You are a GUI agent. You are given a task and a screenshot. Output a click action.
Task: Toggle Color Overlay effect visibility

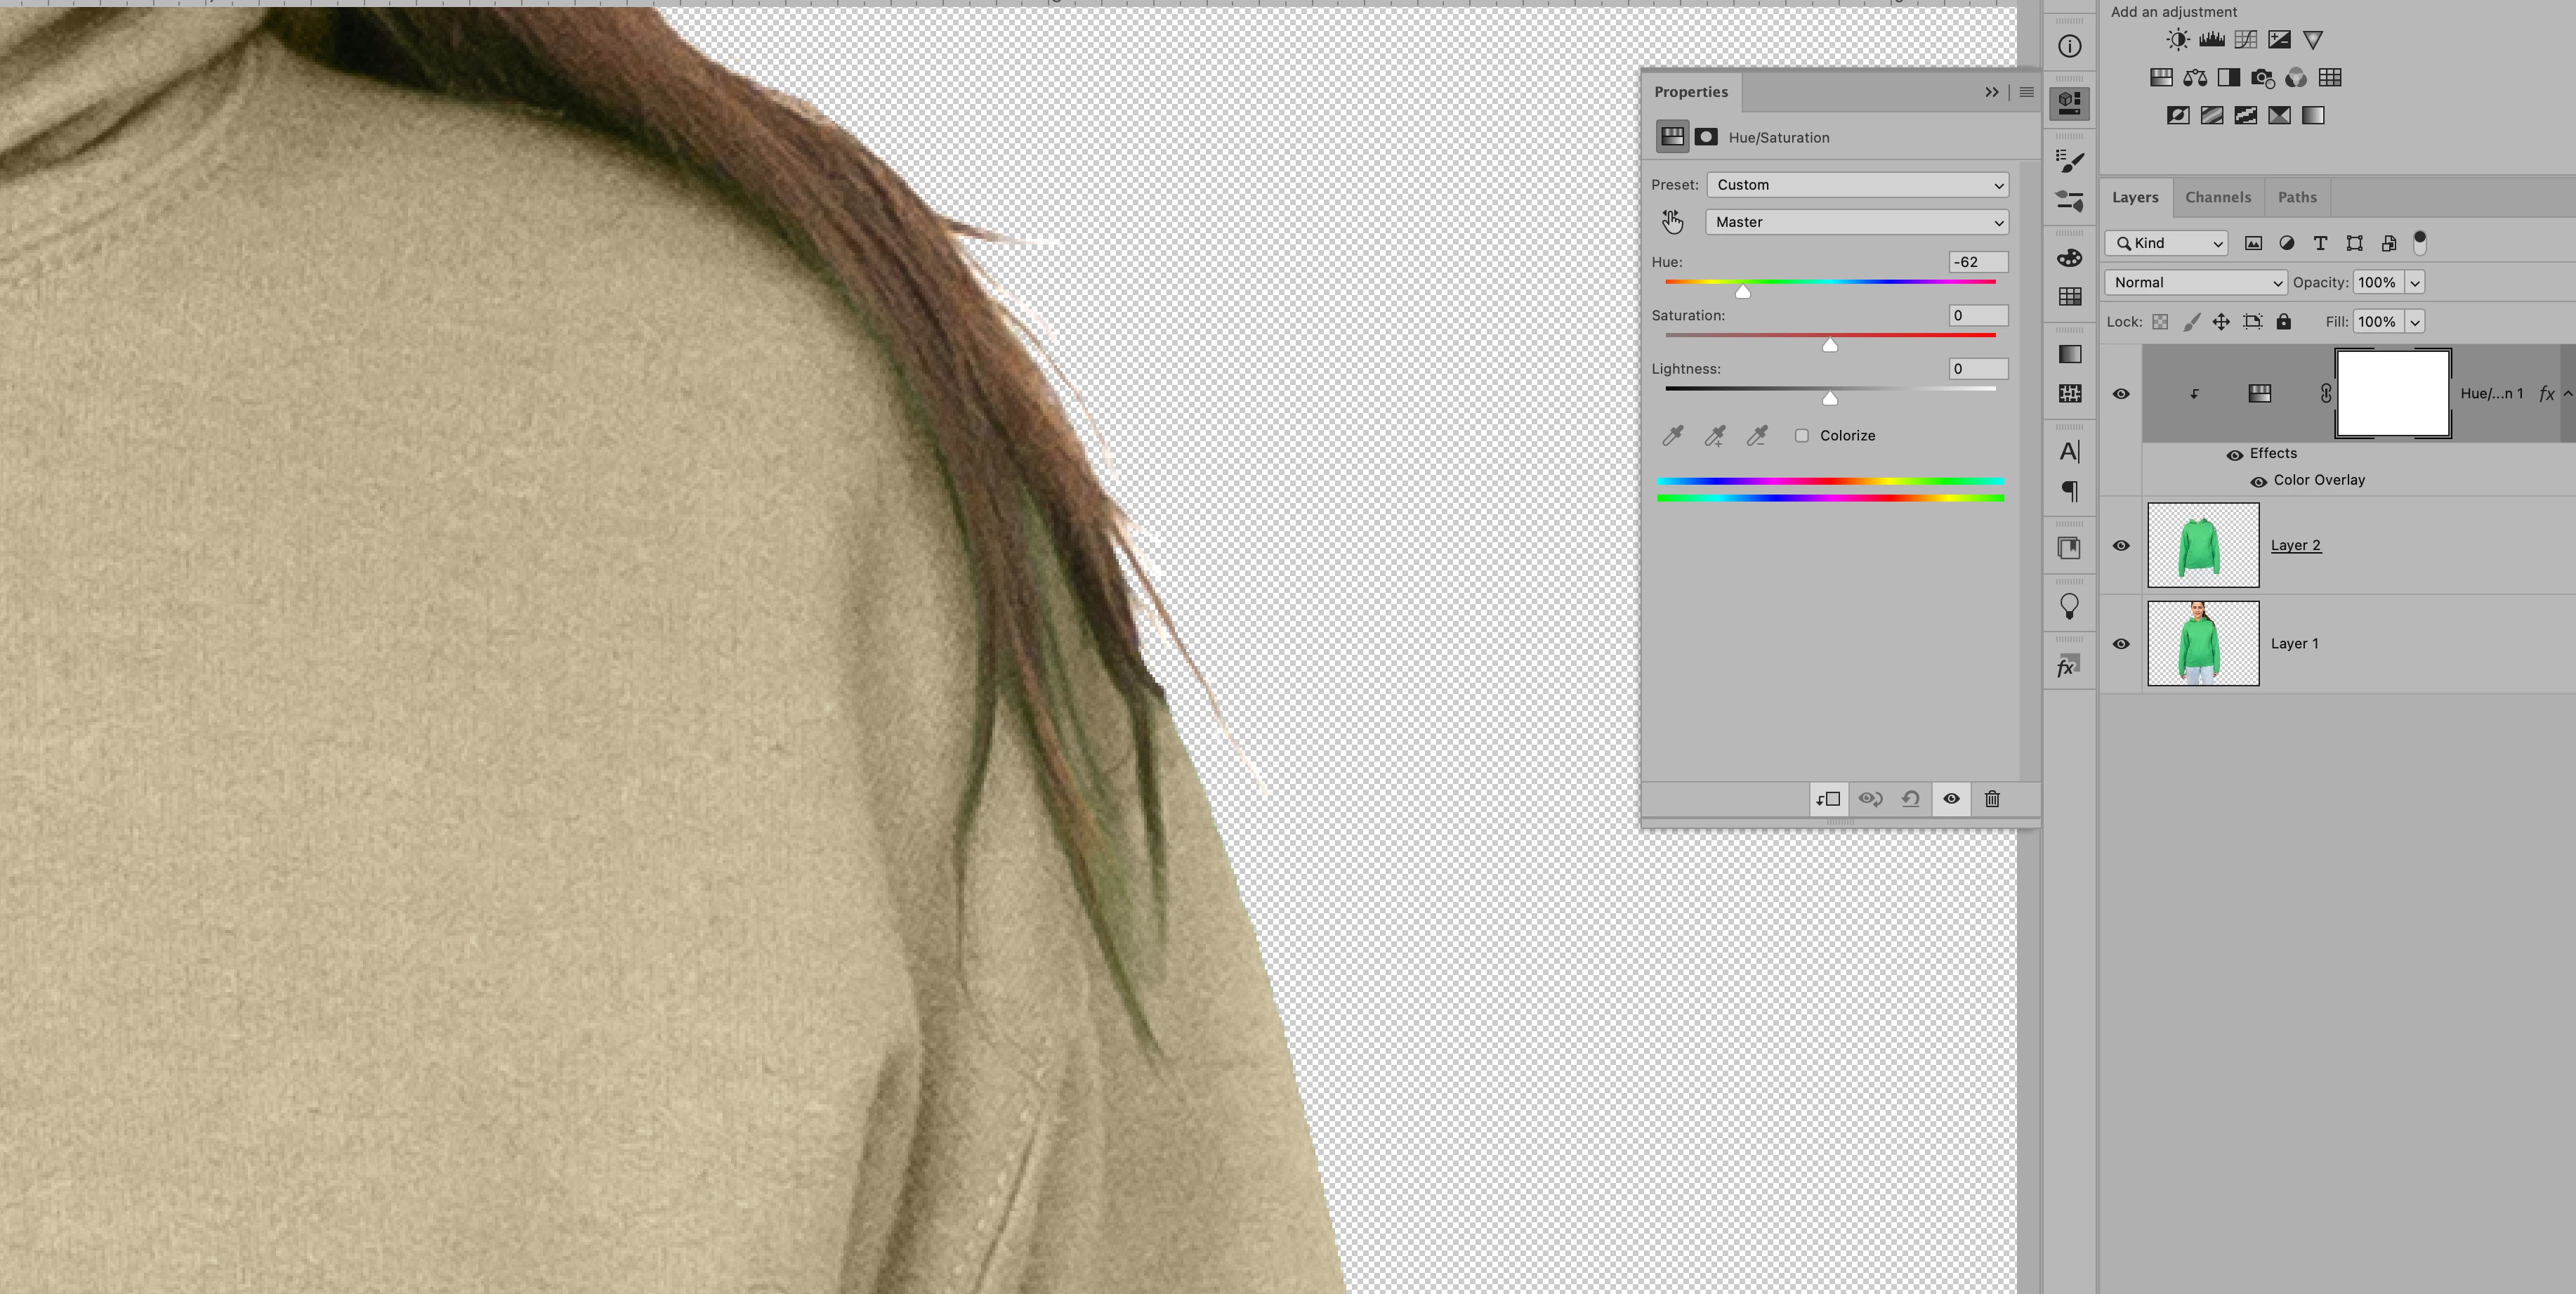click(2258, 481)
